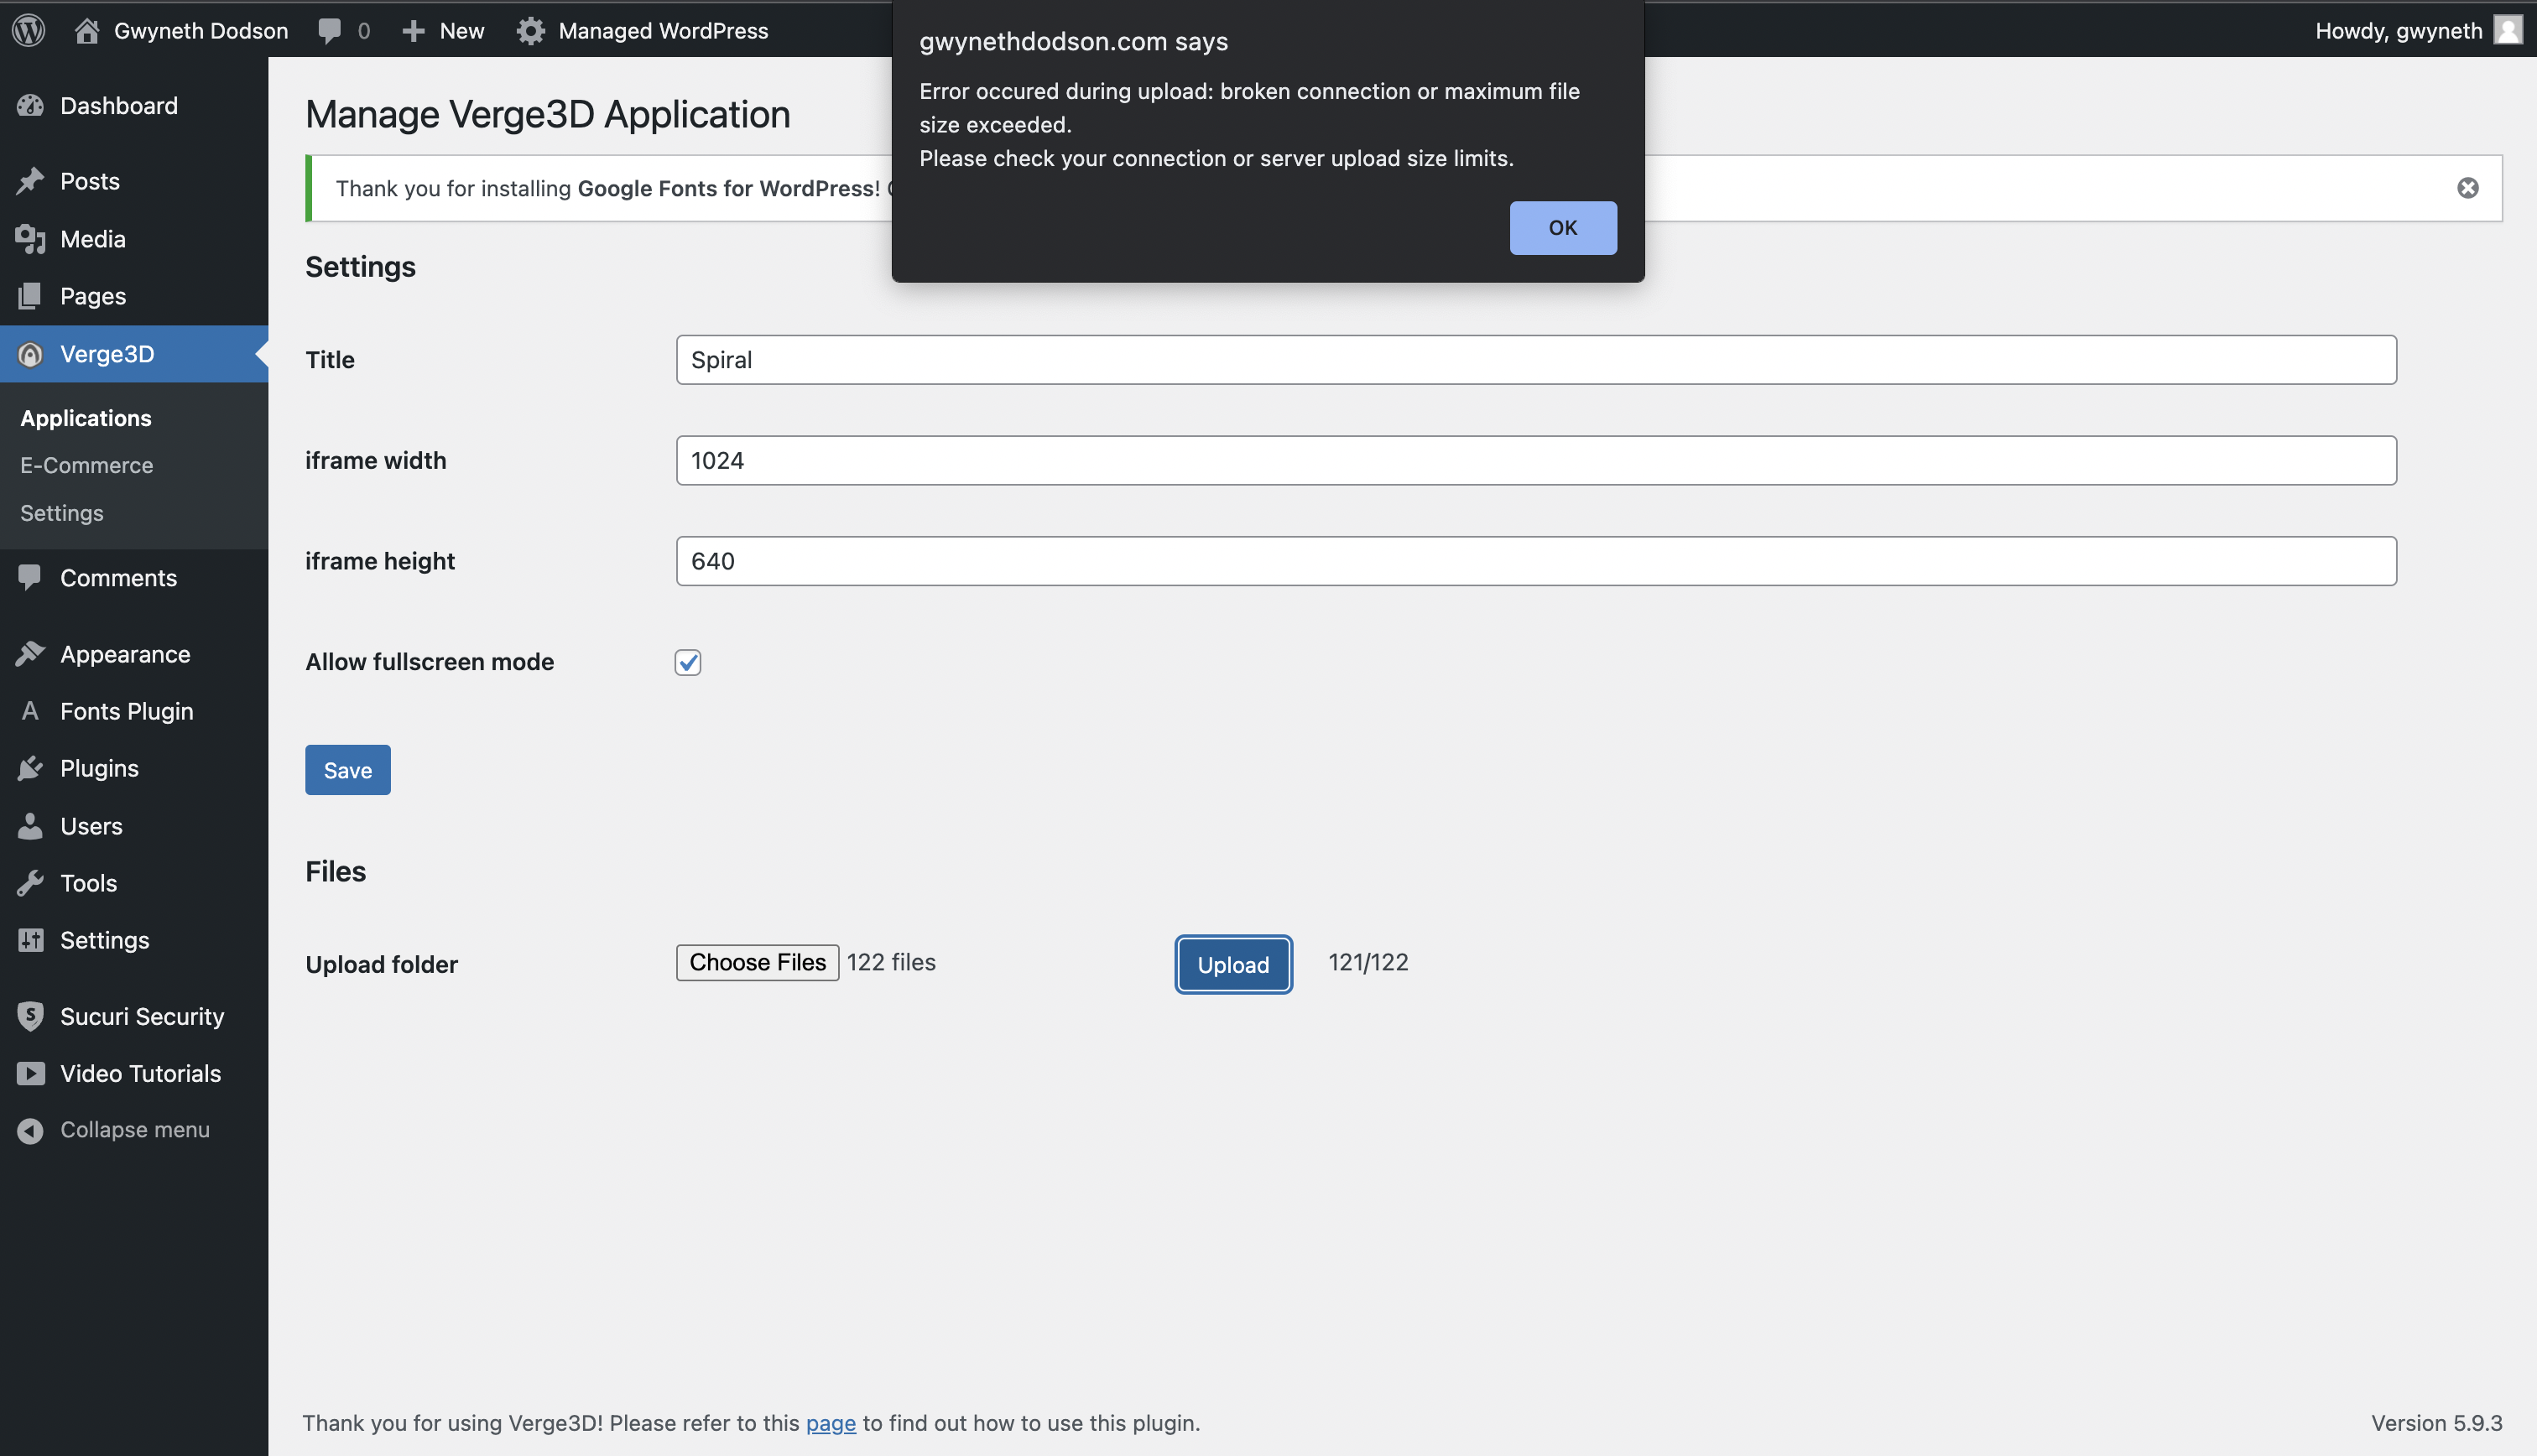
Task: Click the Settings sliders icon in sidebar
Action: (x=30, y=940)
